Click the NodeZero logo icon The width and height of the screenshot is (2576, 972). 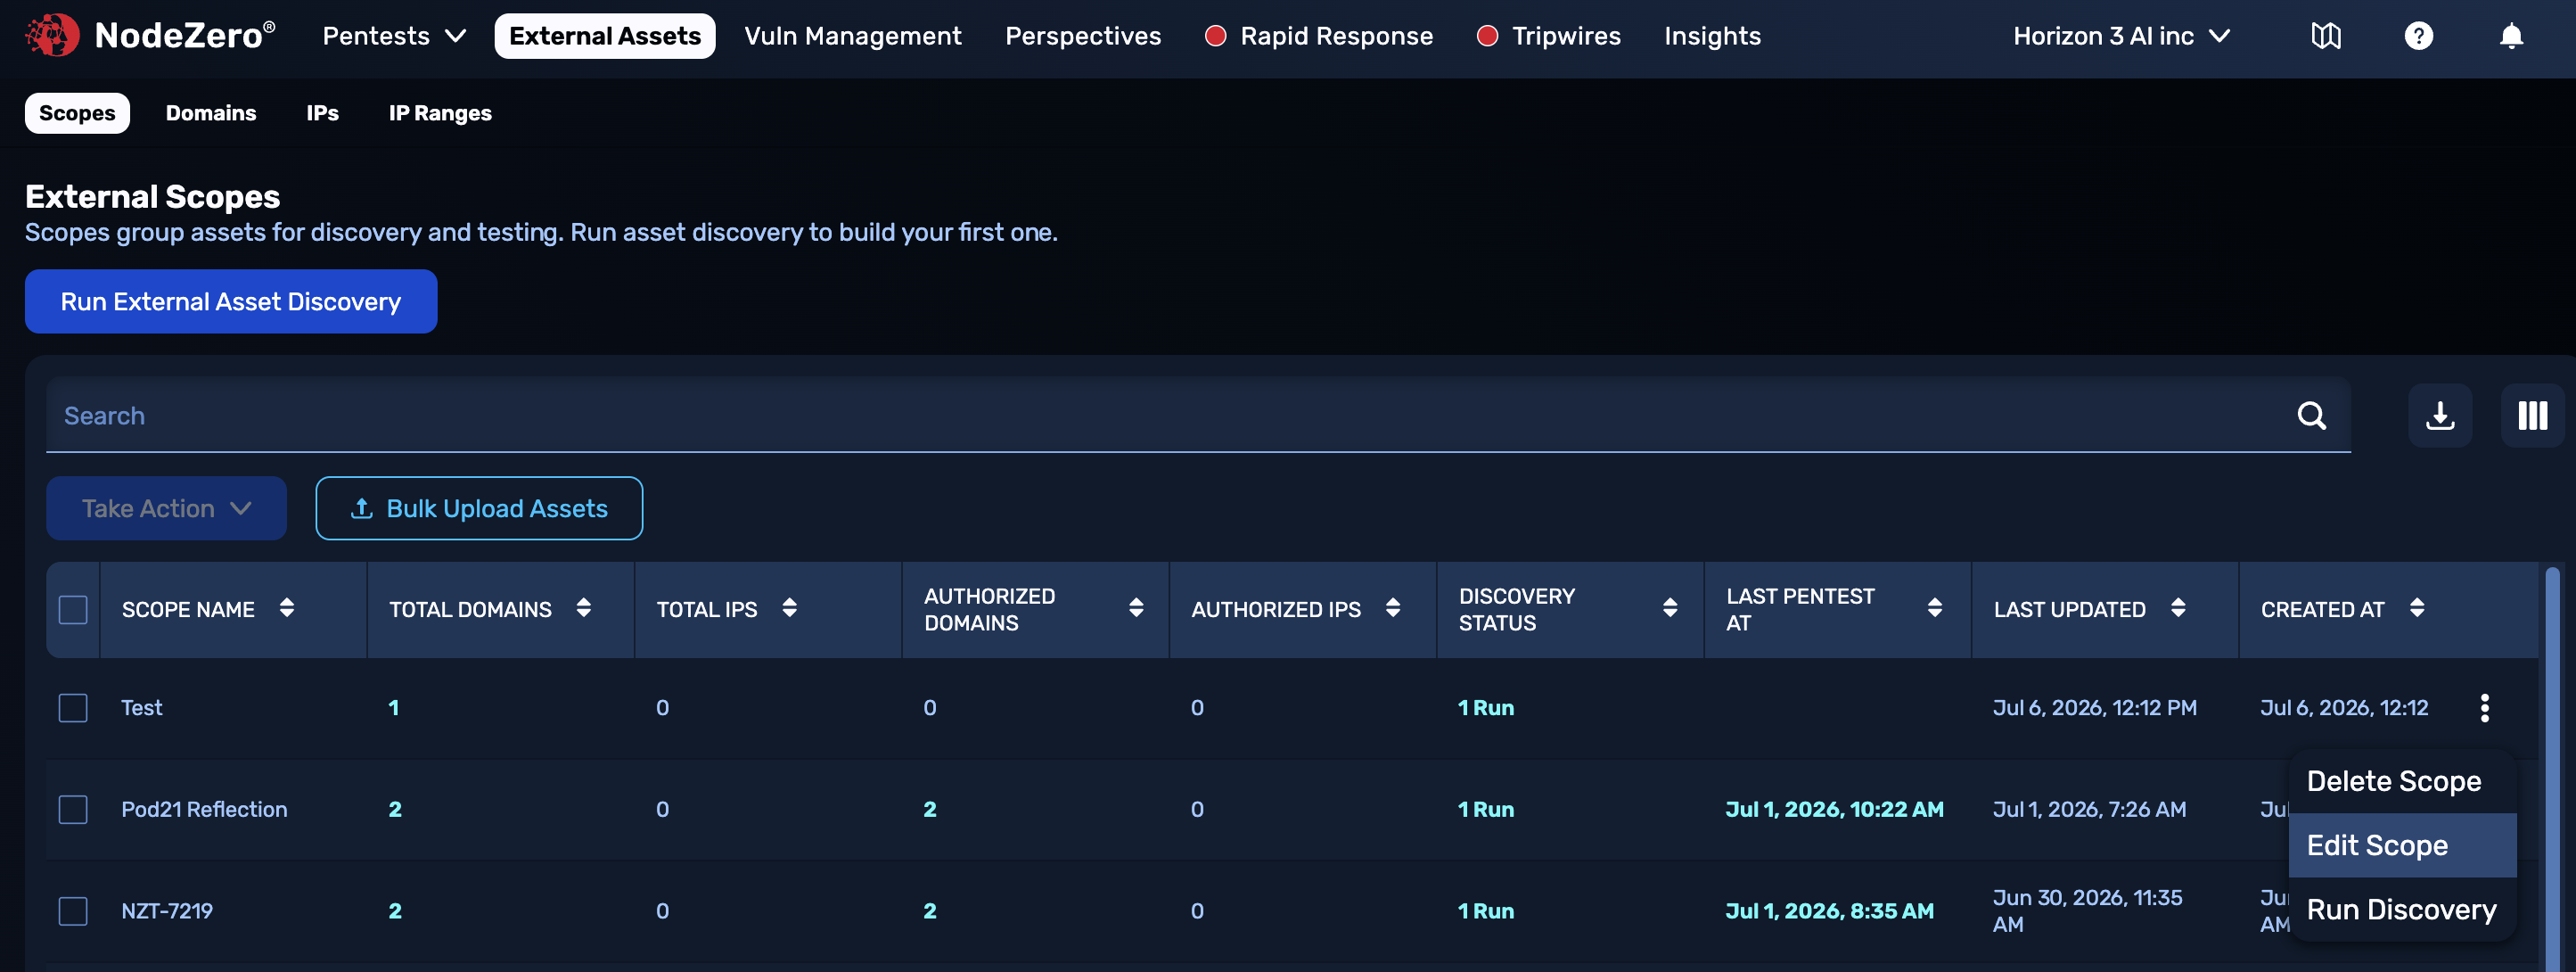pyautogui.click(x=52, y=36)
